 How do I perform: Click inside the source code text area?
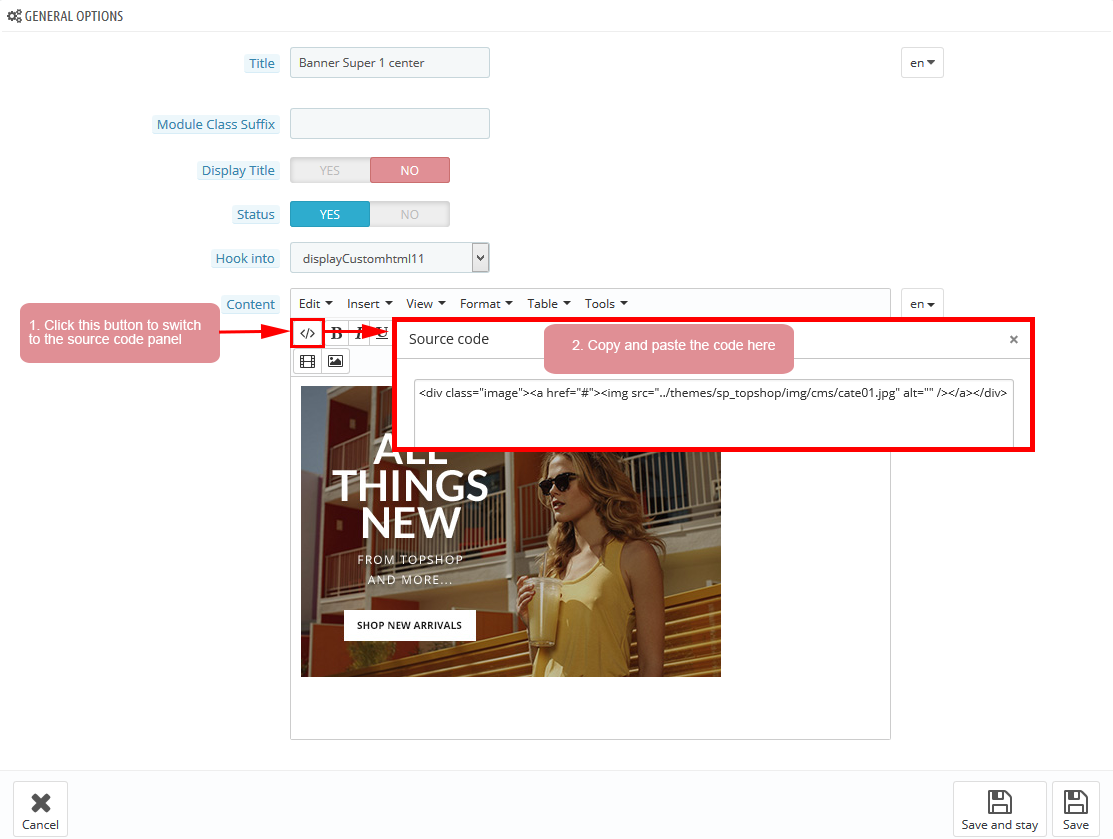pos(713,413)
